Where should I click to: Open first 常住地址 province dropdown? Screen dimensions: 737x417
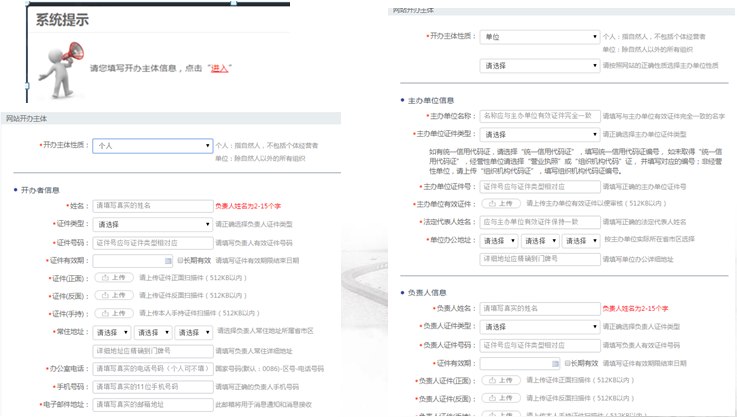[x=111, y=332]
